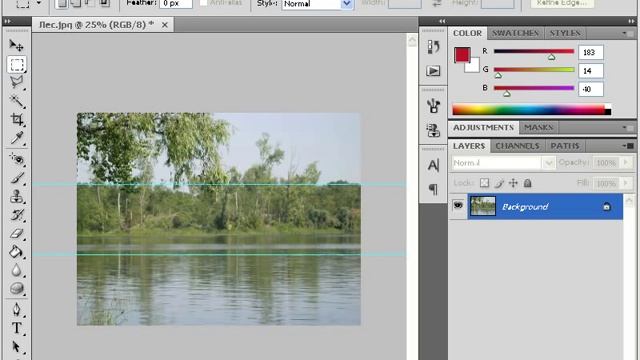Switch to the Channels tab

point(517,146)
